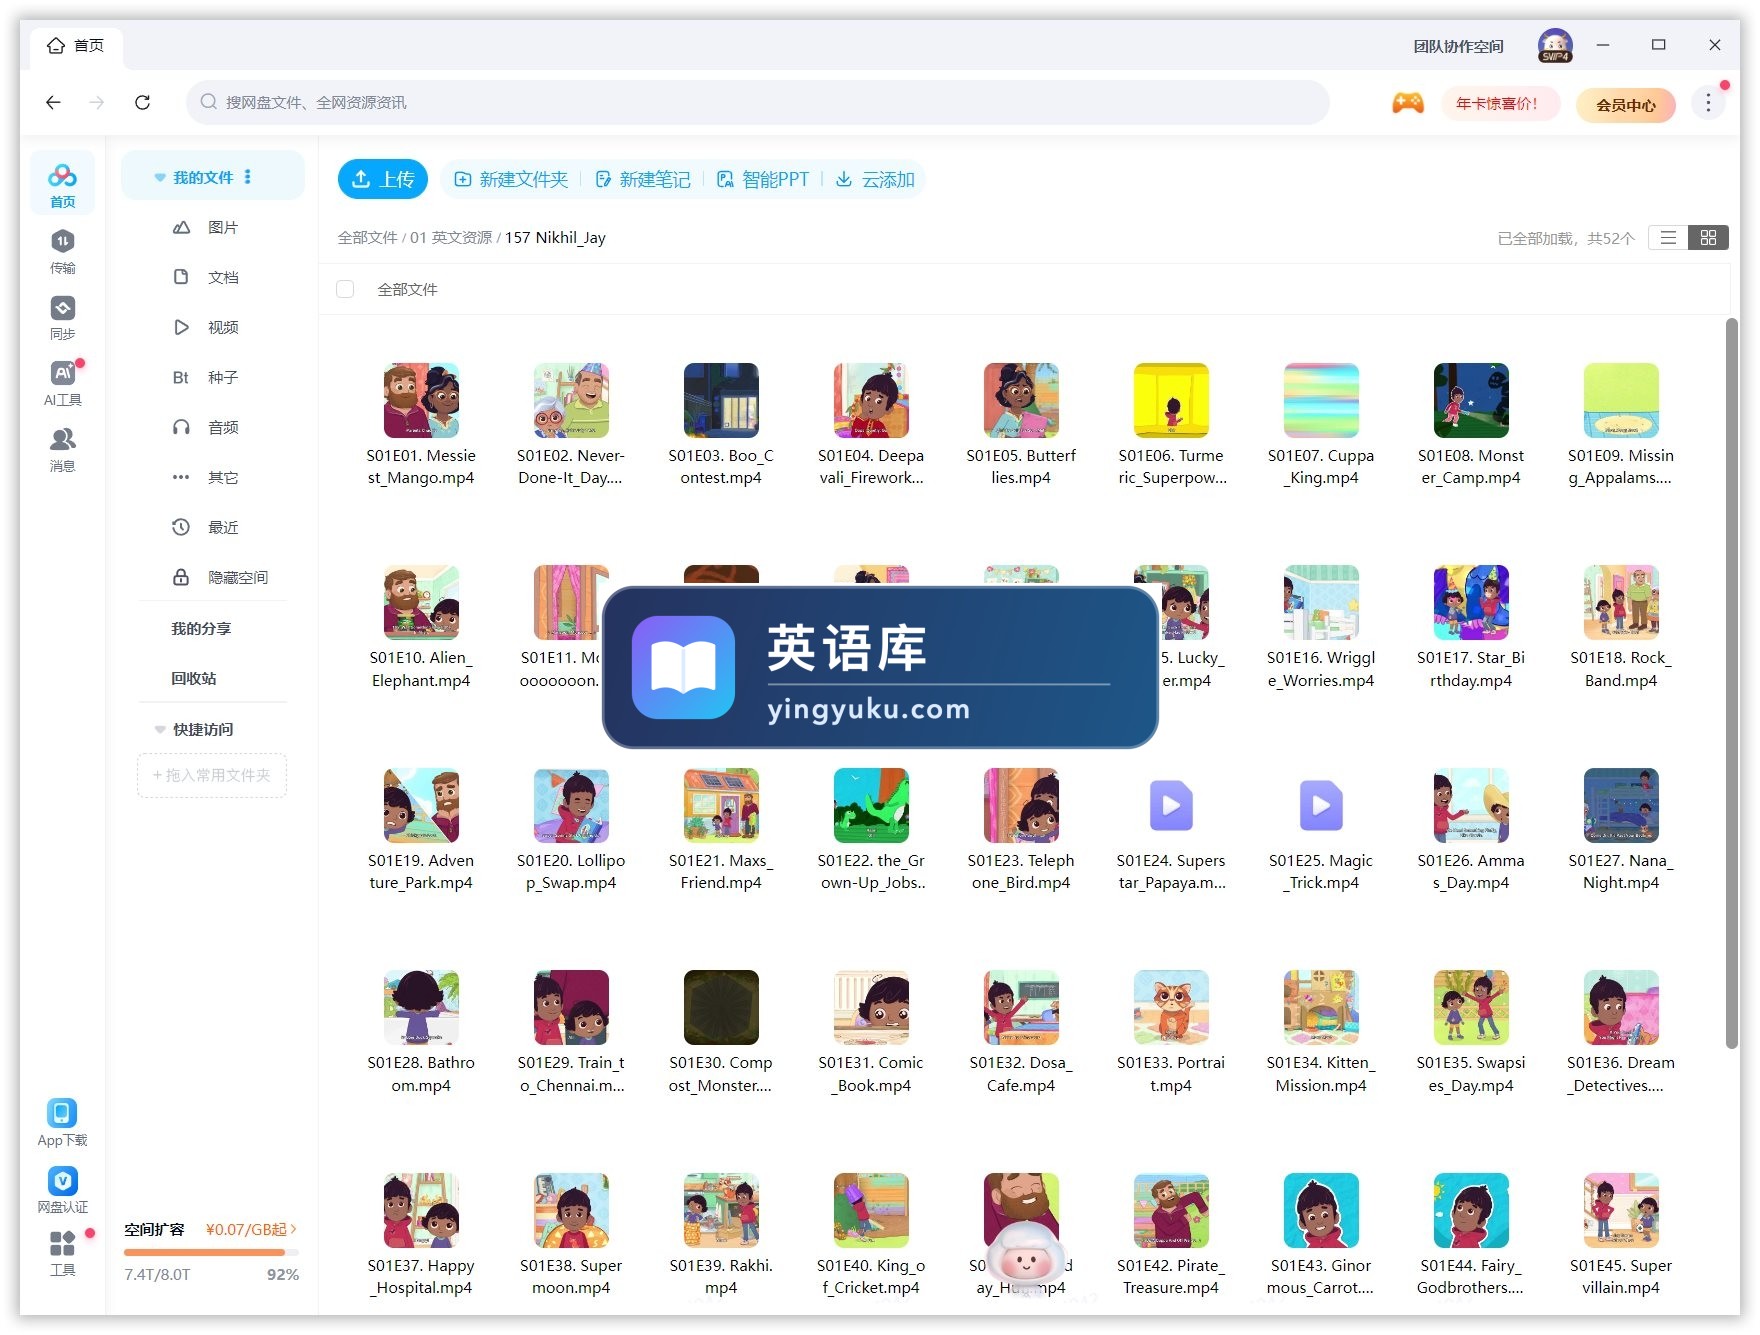Open App下载 in the sidebar
This screenshot has height=1335, width=1760.
(x=62, y=1122)
